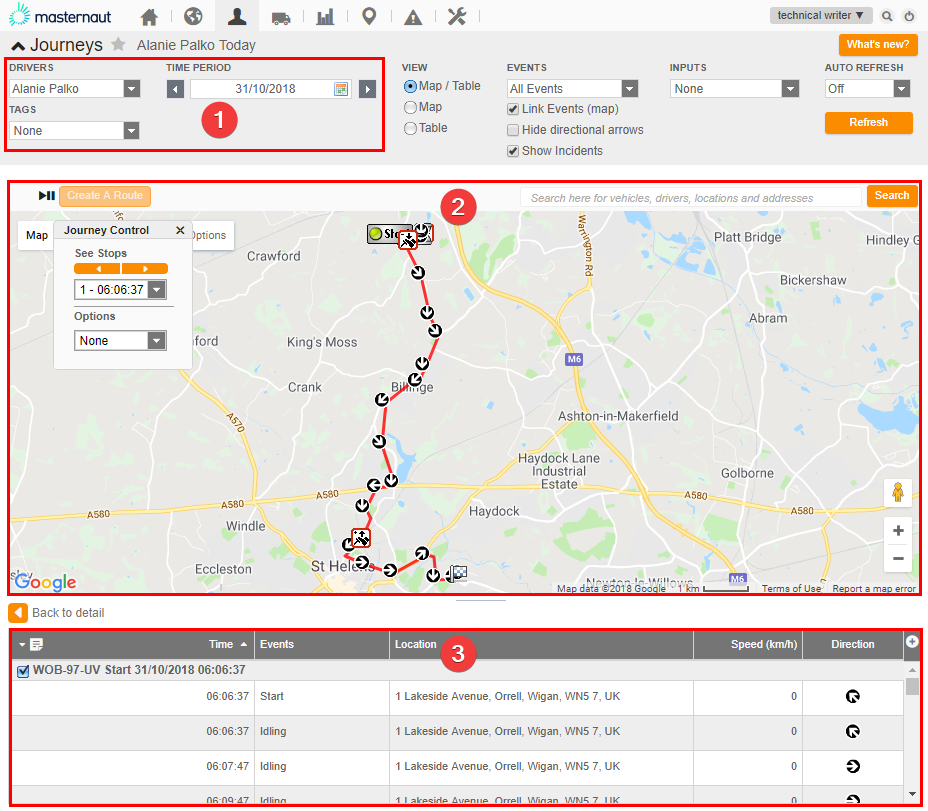Enable Hide directional arrows checkbox

[513, 130]
